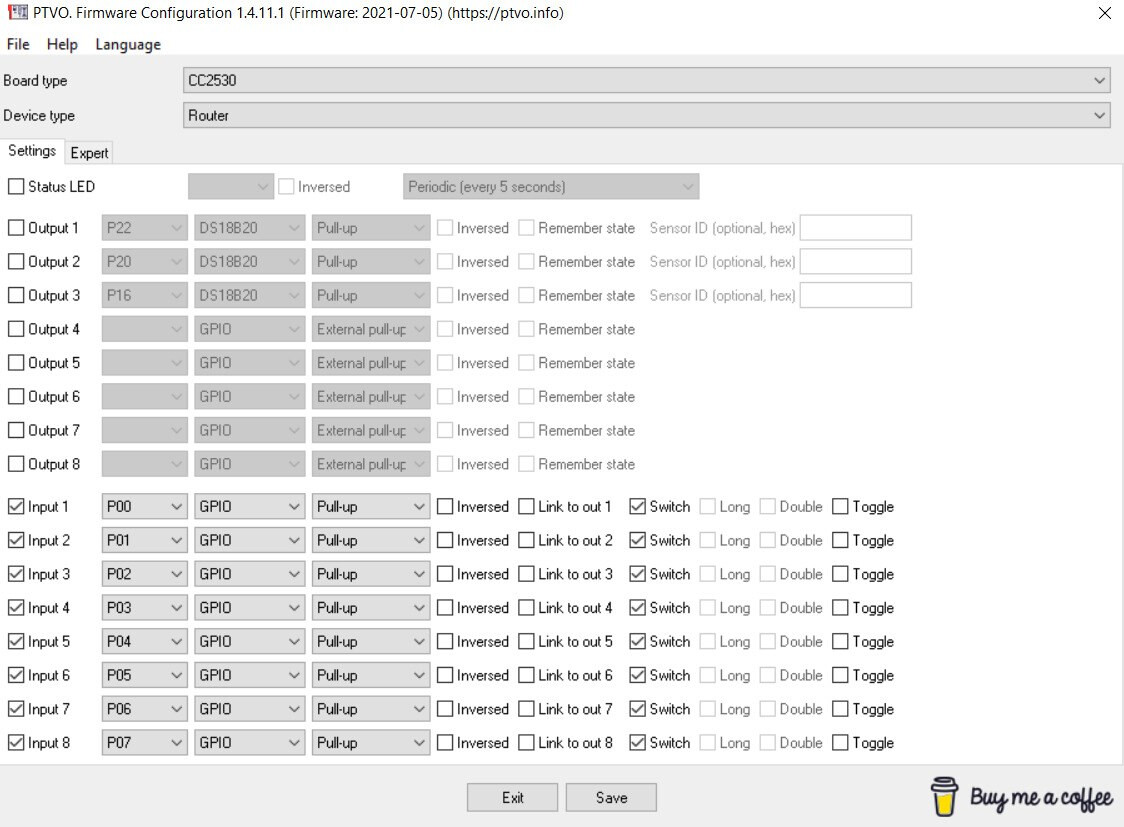The width and height of the screenshot is (1124, 827).
Task: Open the Help menu
Action: tap(62, 44)
